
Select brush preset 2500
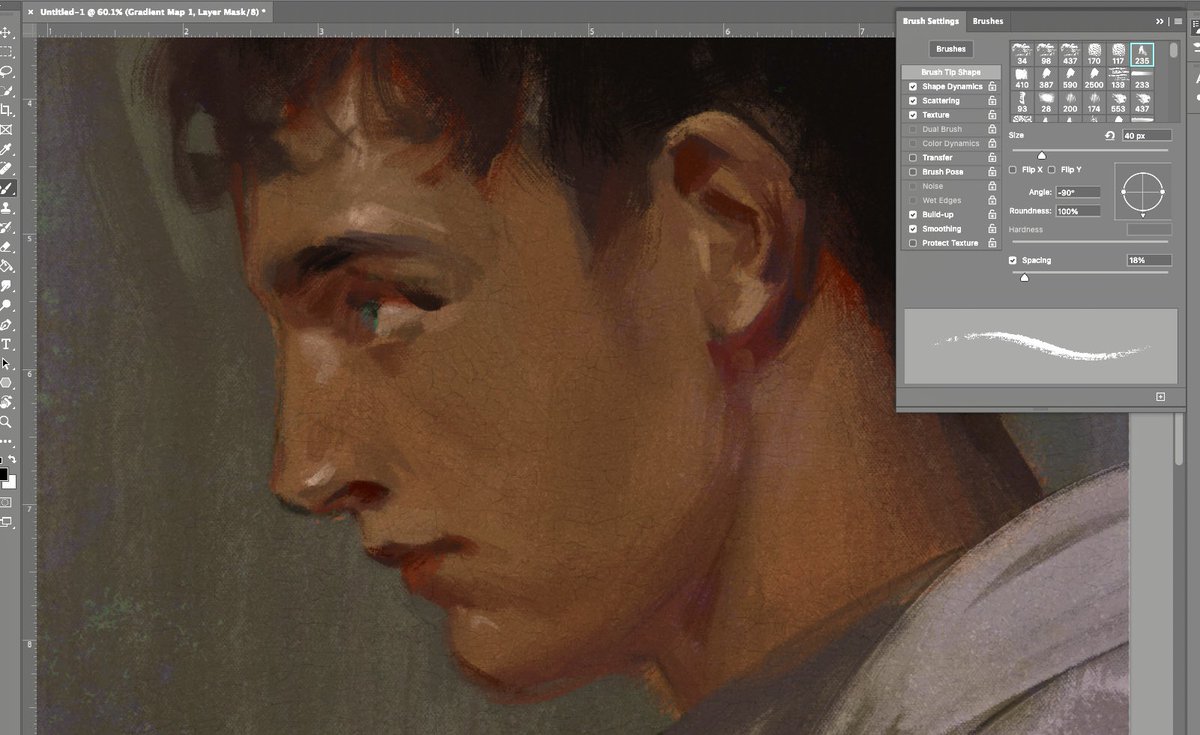point(1094,78)
